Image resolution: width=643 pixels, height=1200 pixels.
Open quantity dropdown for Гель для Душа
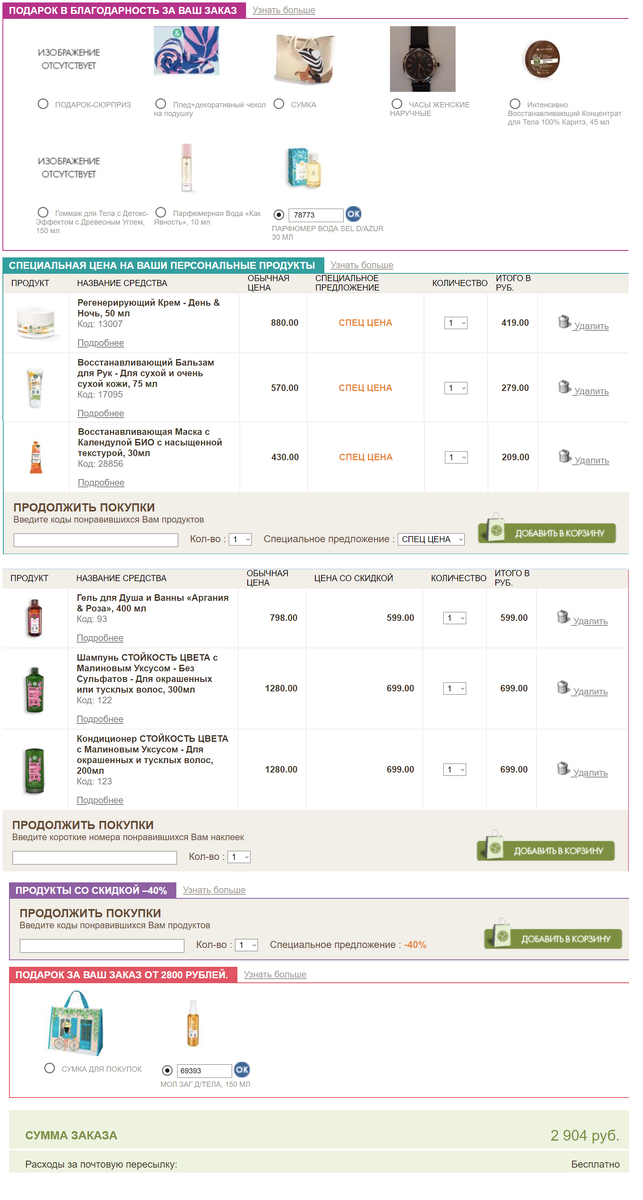pyautogui.click(x=456, y=618)
